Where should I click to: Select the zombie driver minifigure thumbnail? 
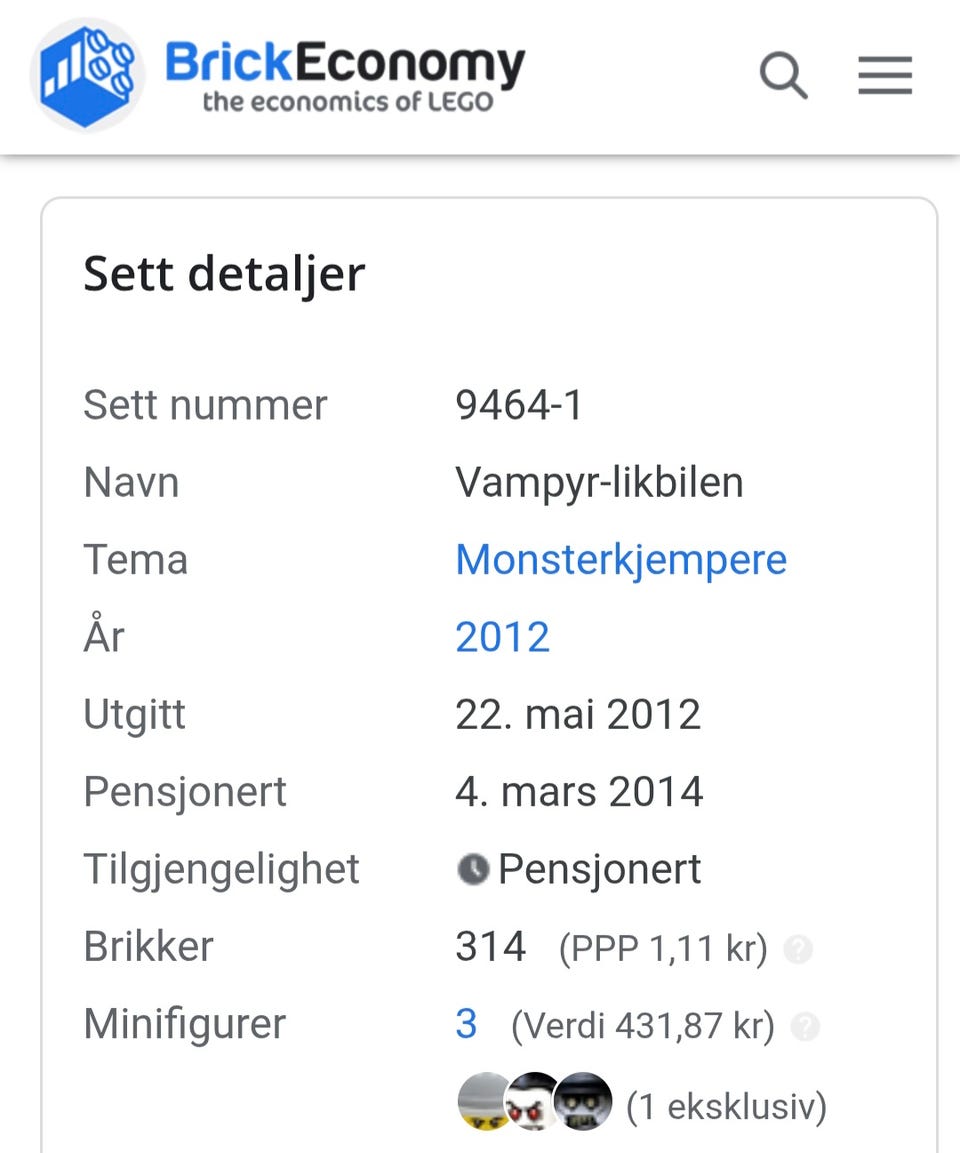pyautogui.click(x=583, y=1101)
